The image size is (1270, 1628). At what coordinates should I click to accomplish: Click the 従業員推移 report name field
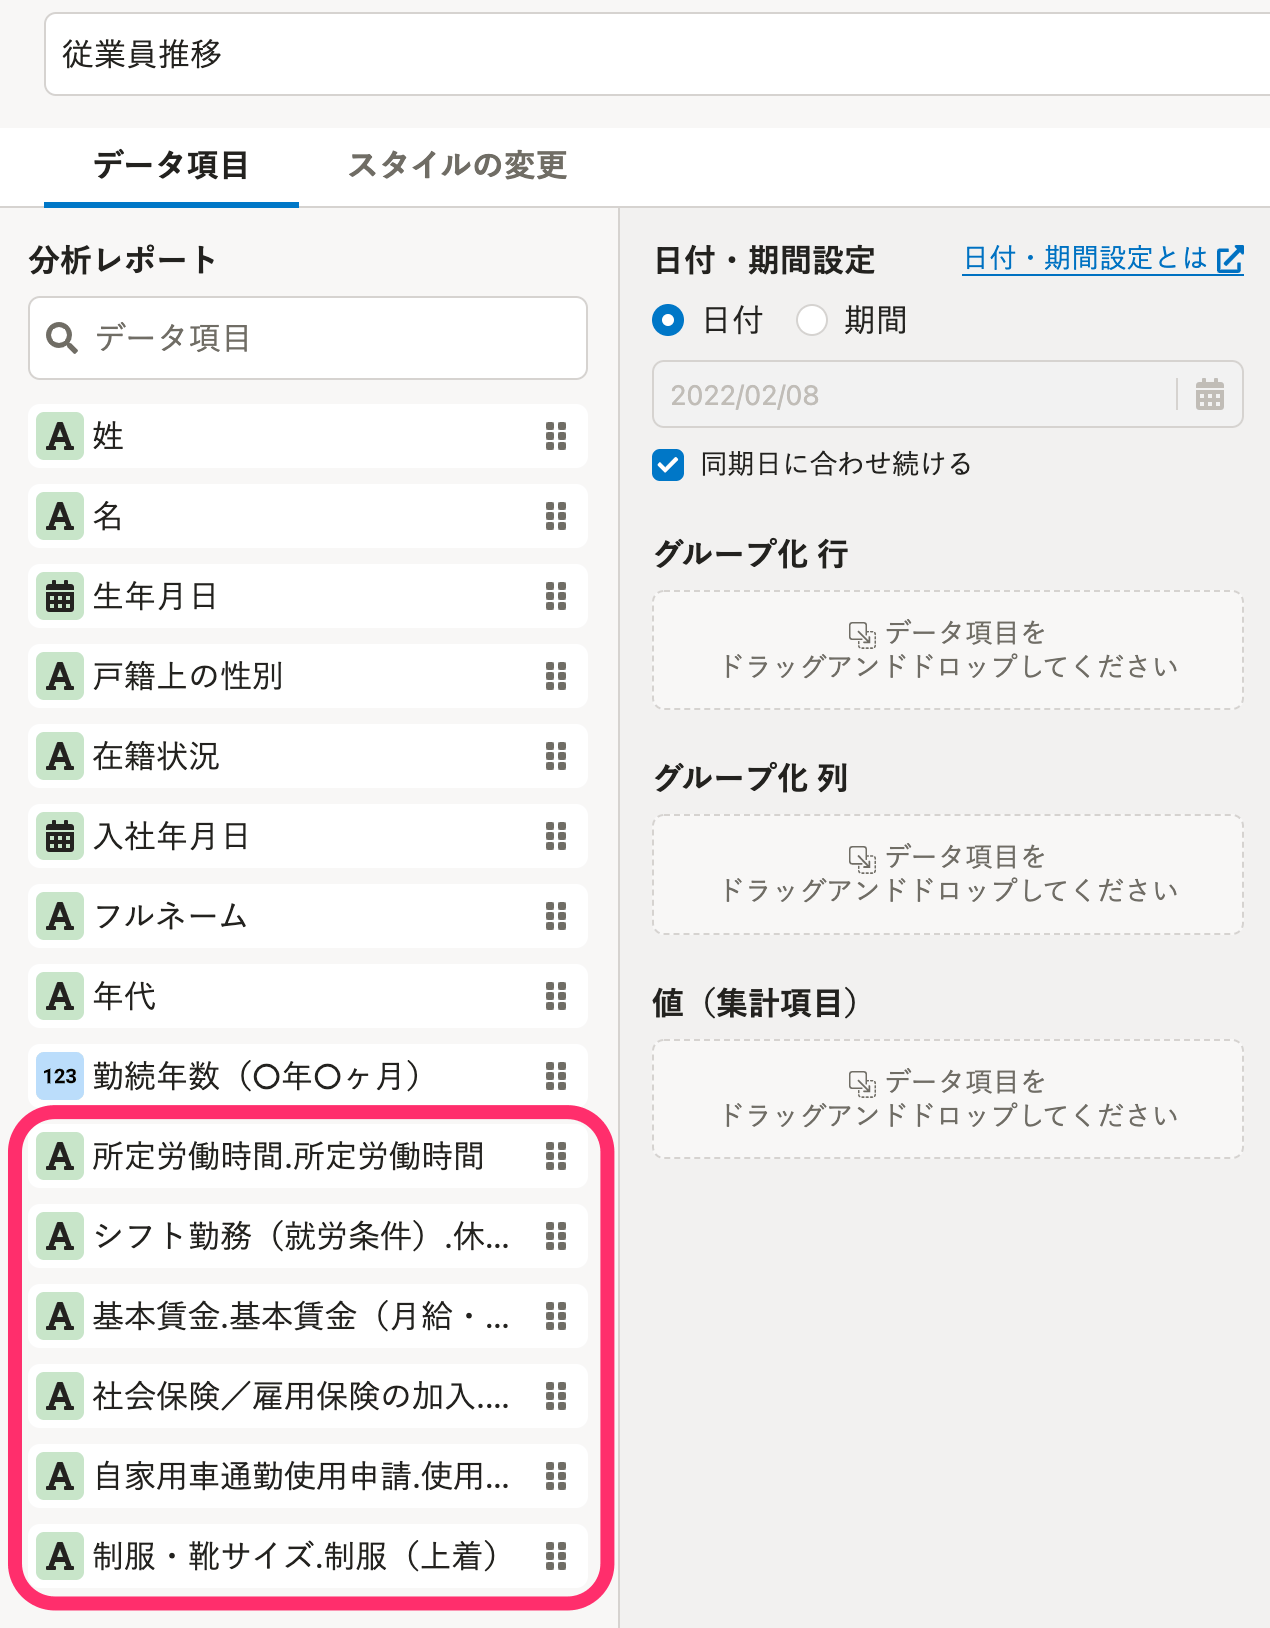(657, 54)
